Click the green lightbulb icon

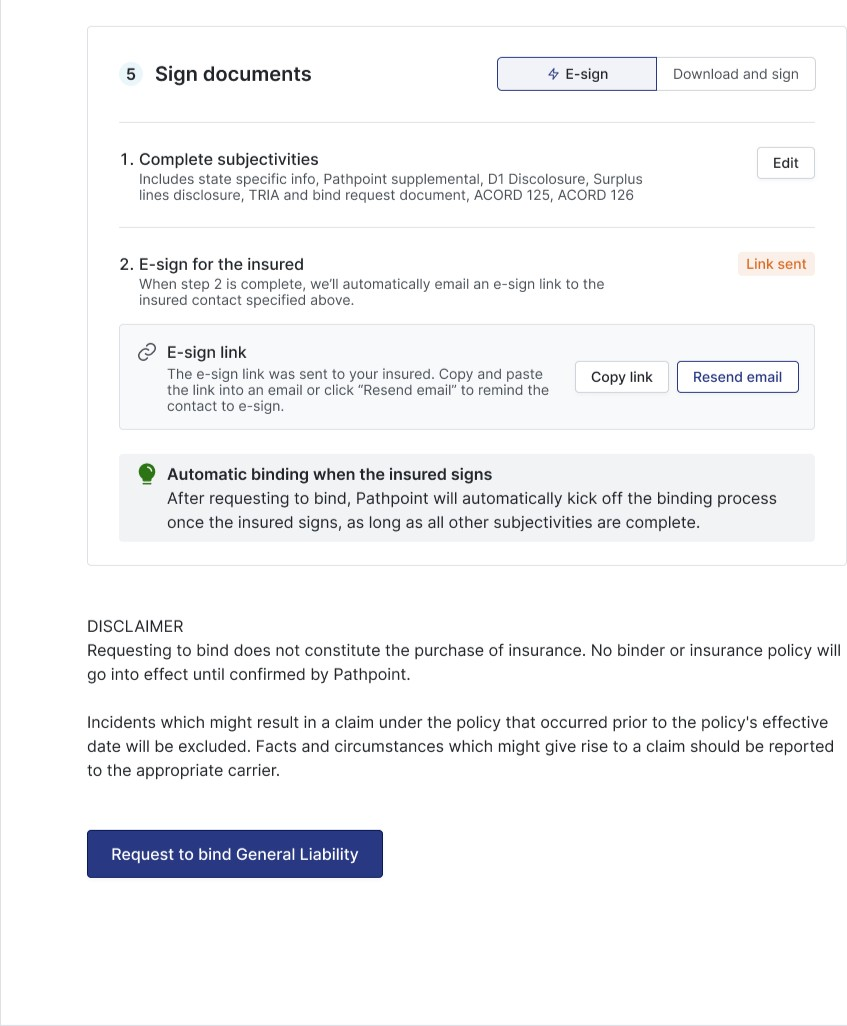pos(147,474)
